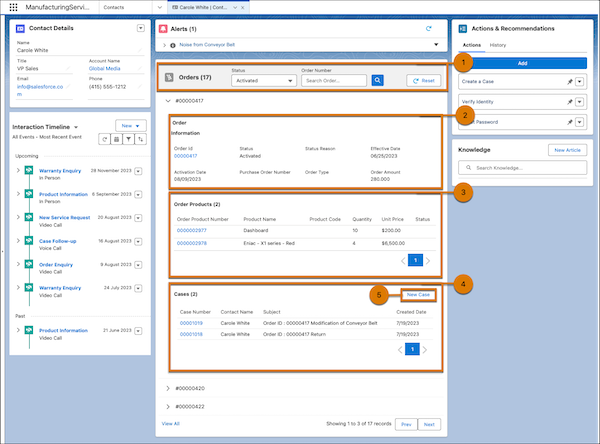Click the info icon beside Noise from Conveyor Belt
Viewport: 600px width, 444px height.
pos(173,45)
